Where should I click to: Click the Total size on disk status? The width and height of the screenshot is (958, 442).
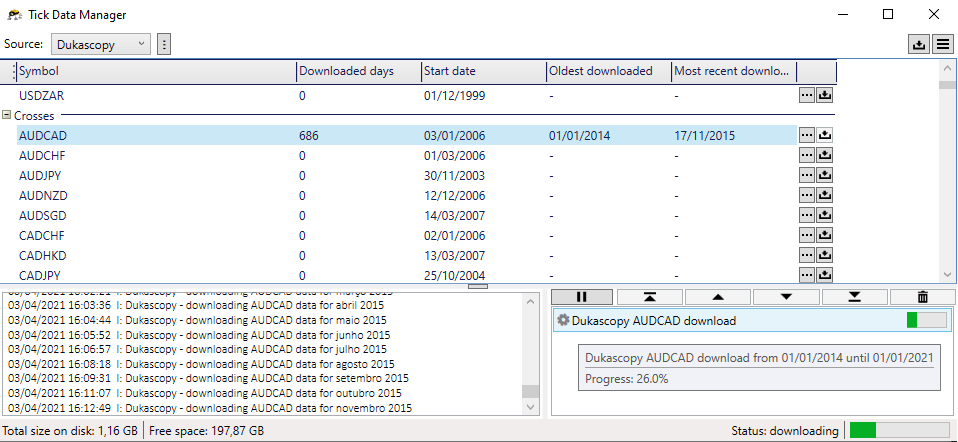coord(70,430)
